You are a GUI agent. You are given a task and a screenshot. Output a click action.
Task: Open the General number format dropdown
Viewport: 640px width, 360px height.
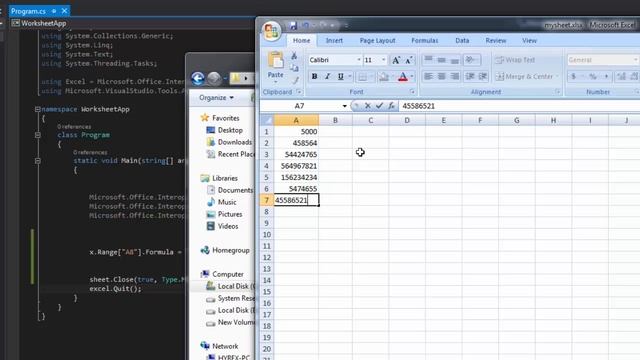(x=635, y=60)
